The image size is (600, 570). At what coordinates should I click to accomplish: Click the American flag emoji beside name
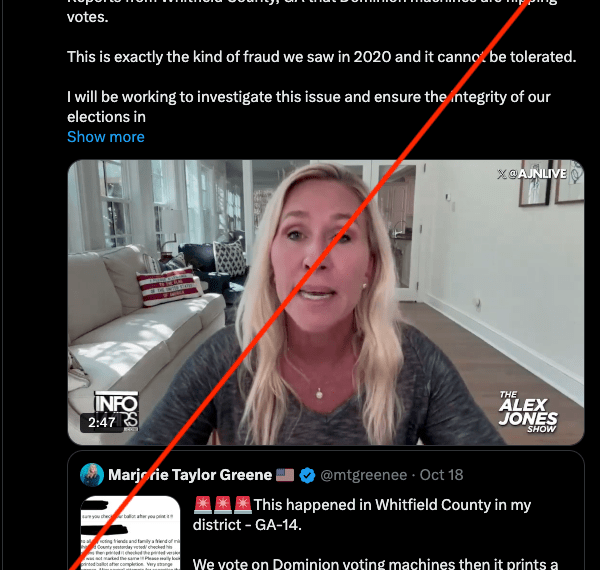pos(285,475)
